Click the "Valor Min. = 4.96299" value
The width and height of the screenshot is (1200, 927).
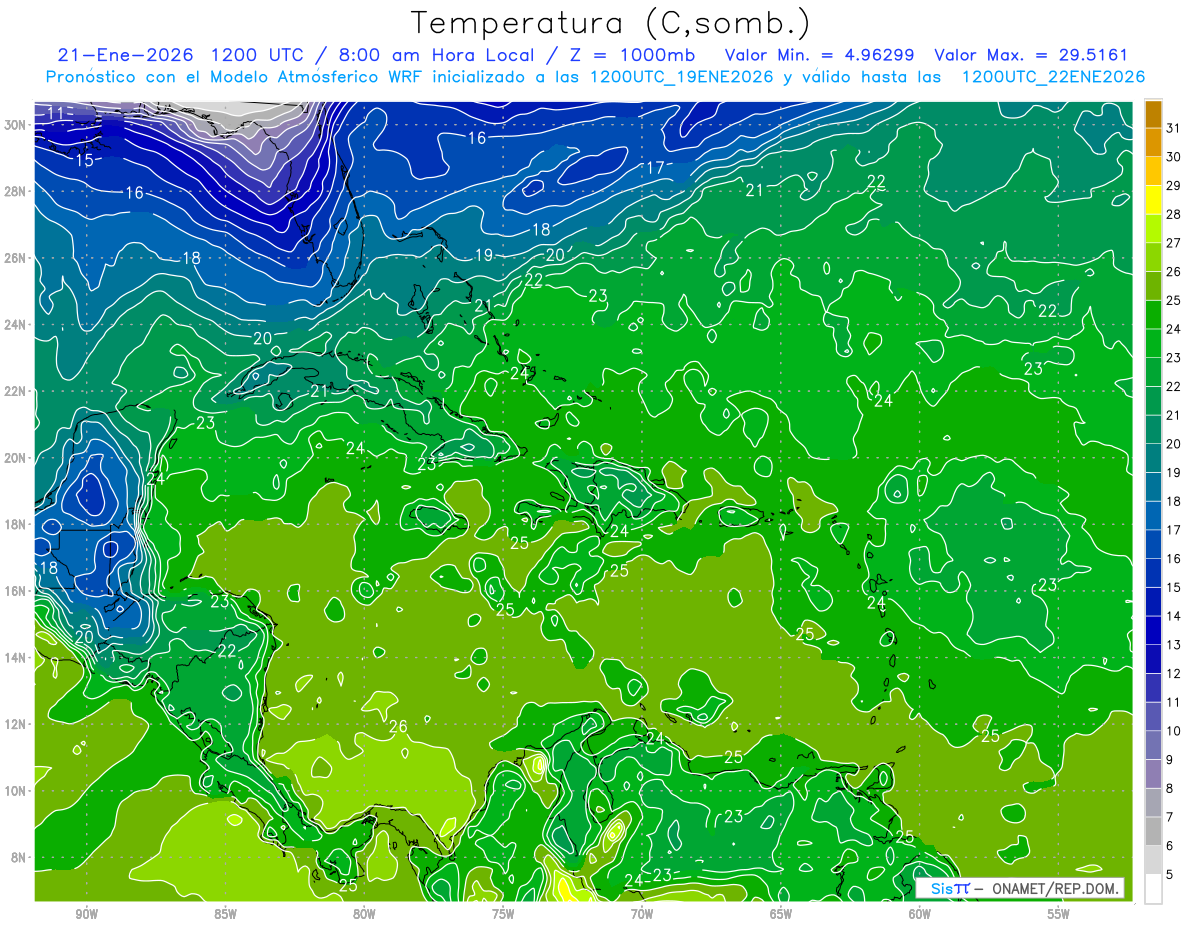[x=822, y=55]
